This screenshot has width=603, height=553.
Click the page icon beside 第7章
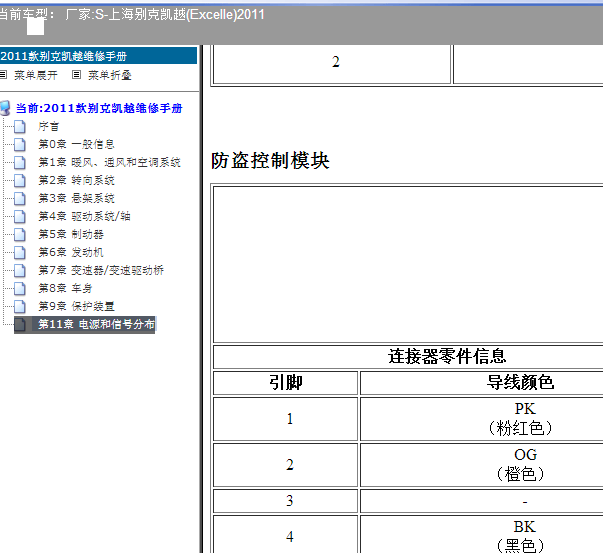tap(20, 270)
